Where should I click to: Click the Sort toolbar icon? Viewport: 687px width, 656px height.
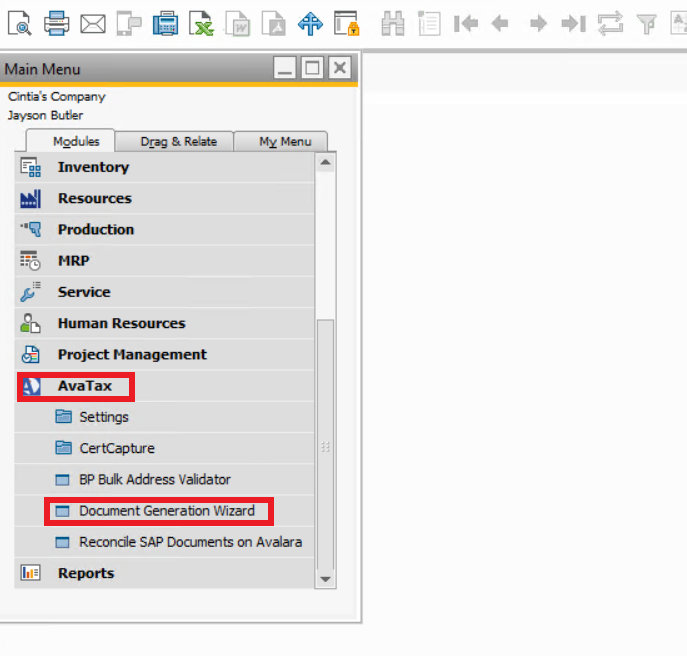(679, 24)
